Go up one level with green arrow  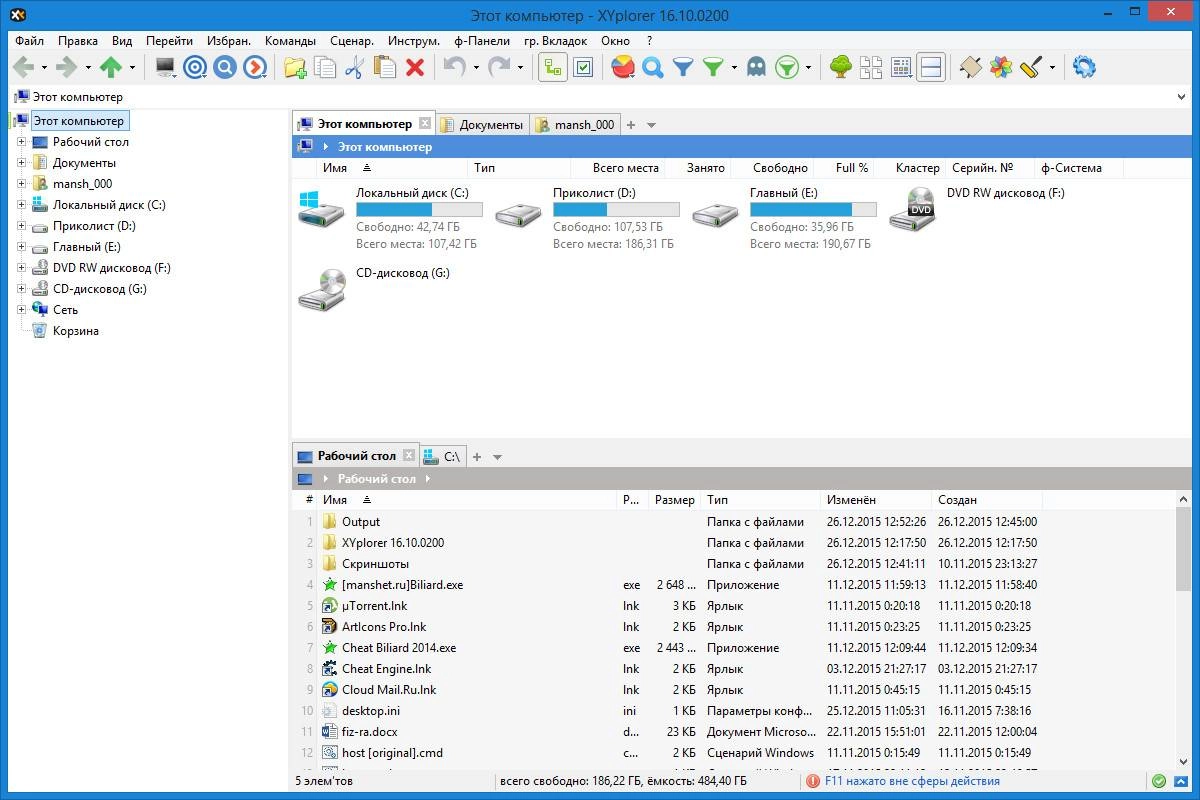[110, 67]
